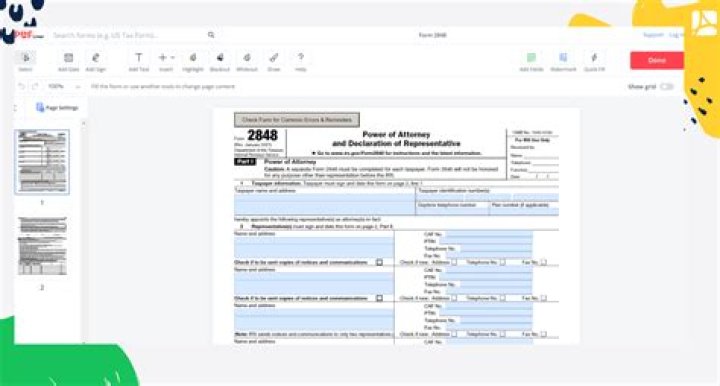Select the Draw tool

click(274, 62)
